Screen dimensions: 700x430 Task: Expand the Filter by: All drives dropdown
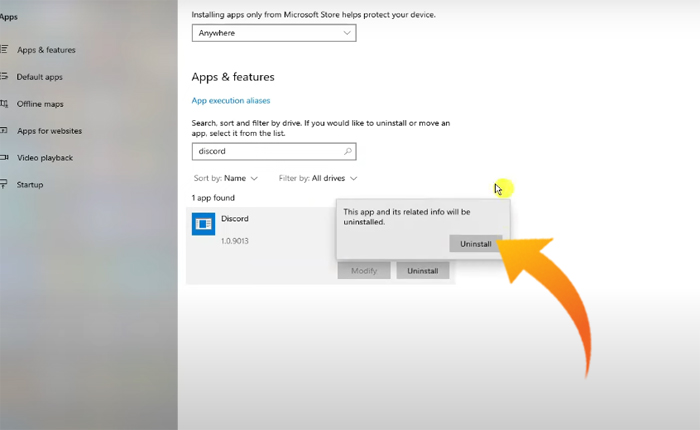coord(318,178)
